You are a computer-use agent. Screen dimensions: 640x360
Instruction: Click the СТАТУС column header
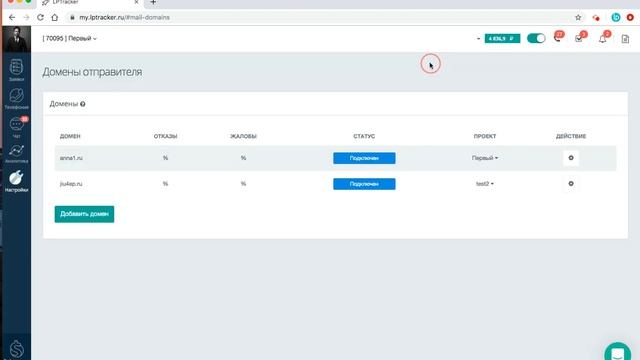click(364, 136)
